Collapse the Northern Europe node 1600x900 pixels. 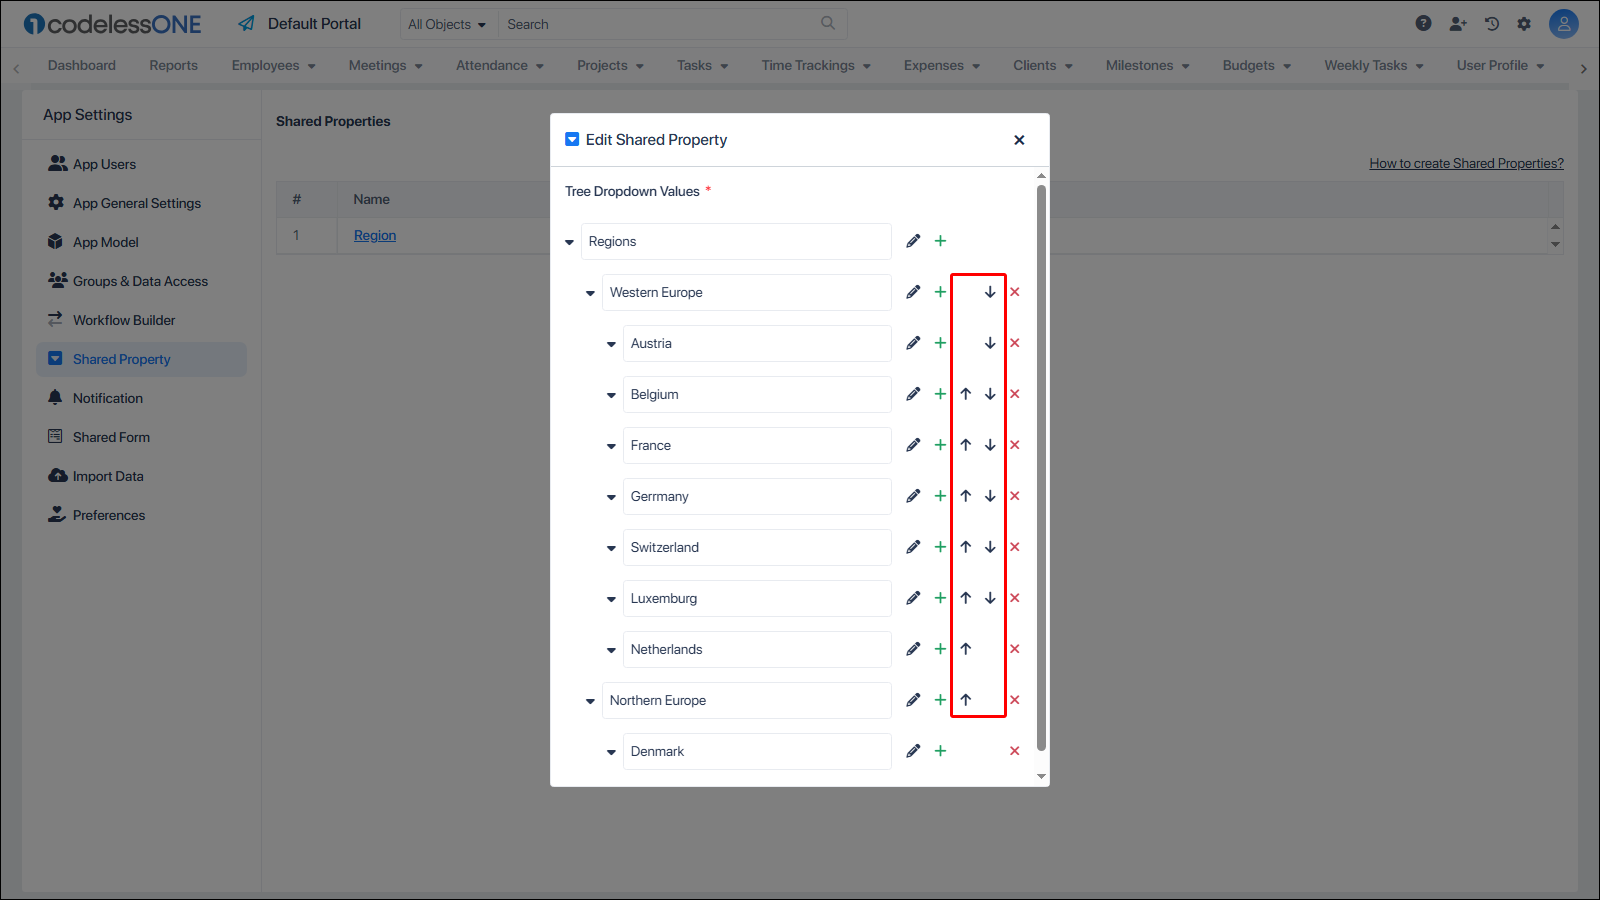coord(590,701)
